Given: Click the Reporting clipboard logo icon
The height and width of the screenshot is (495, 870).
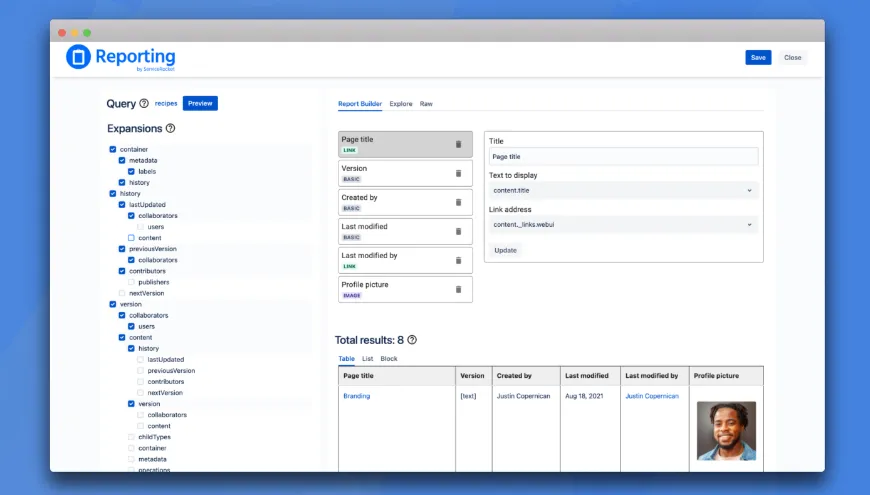Looking at the screenshot, I should tap(79, 57).
